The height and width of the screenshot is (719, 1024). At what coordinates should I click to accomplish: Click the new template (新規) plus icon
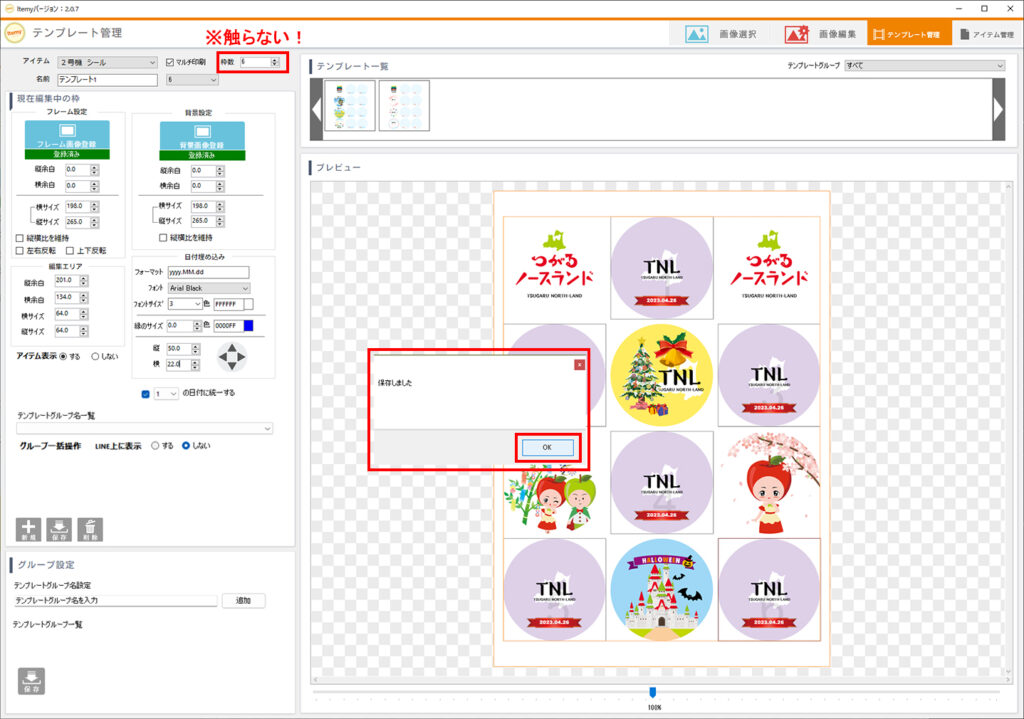(28, 529)
